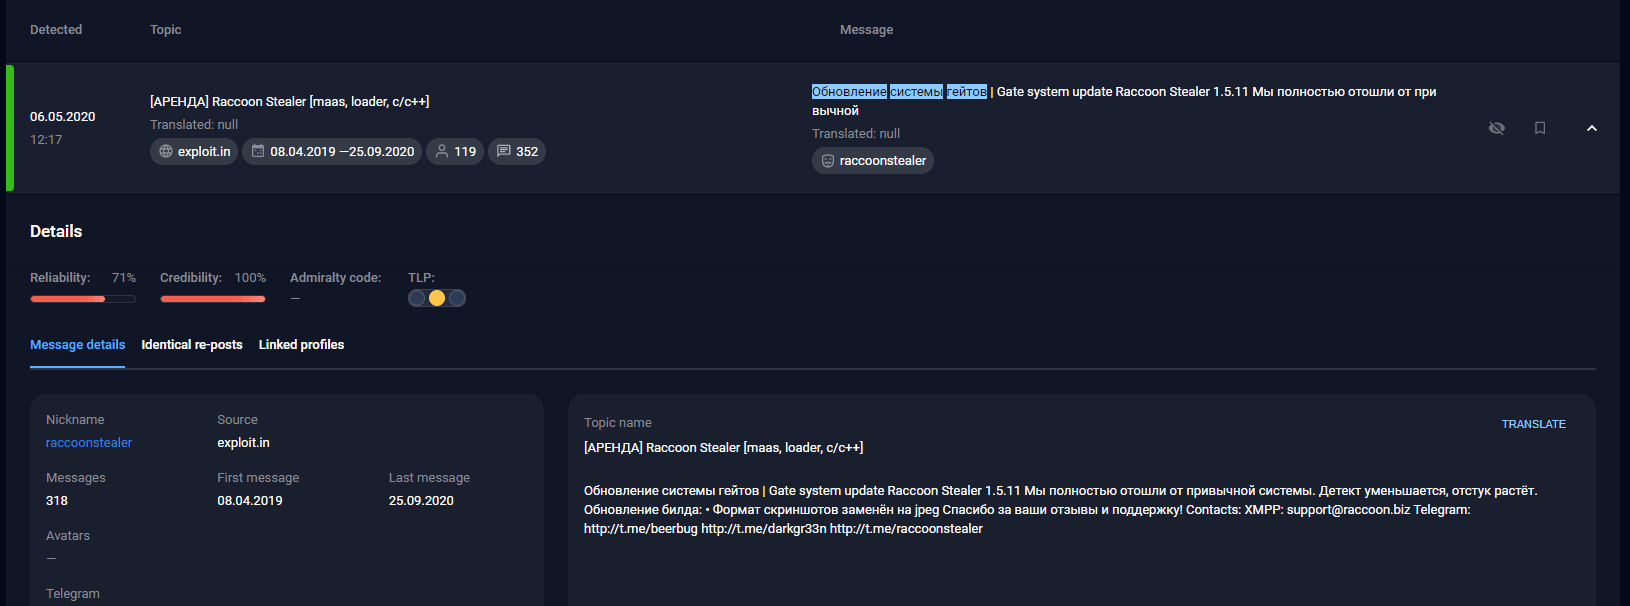Switch to Identical re-posts tab
Image resolution: width=1630 pixels, height=606 pixels.
(x=192, y=345)
